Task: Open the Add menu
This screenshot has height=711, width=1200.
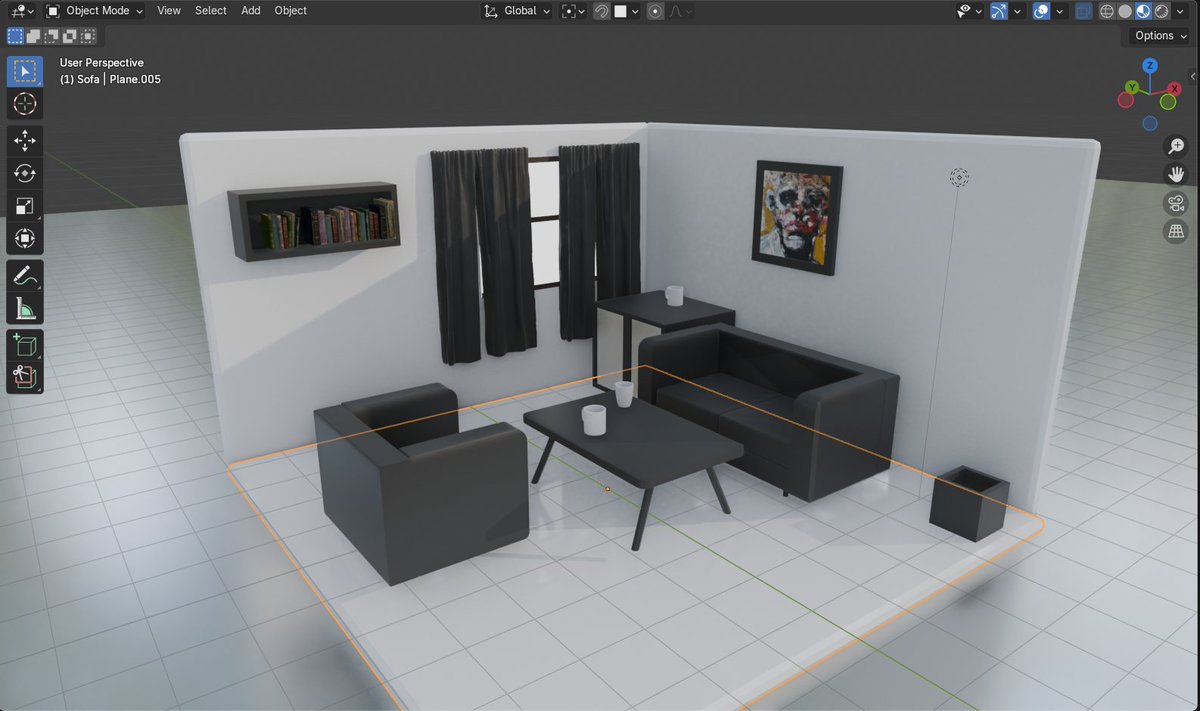Action: 250,11
